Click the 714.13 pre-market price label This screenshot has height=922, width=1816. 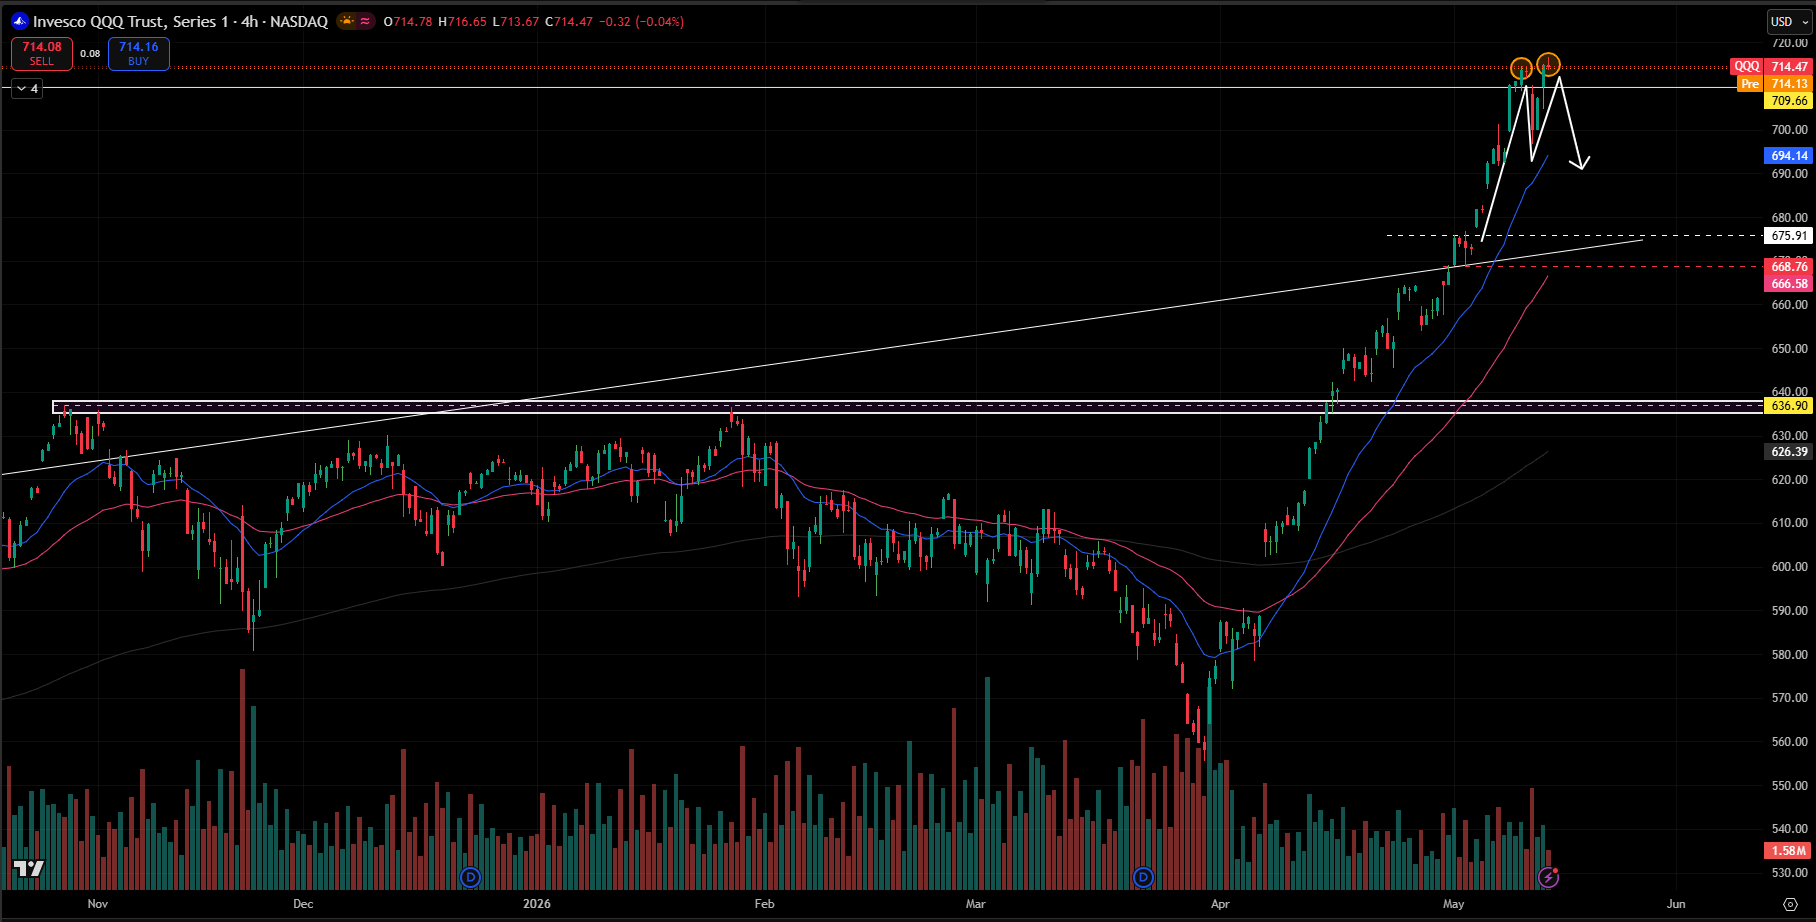(1789, 84)
